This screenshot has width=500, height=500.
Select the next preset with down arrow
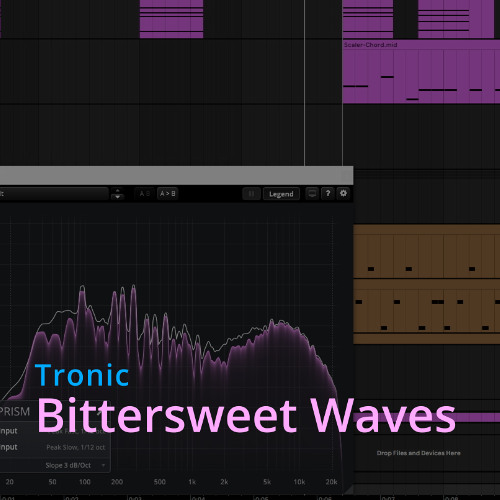(117, 197)
